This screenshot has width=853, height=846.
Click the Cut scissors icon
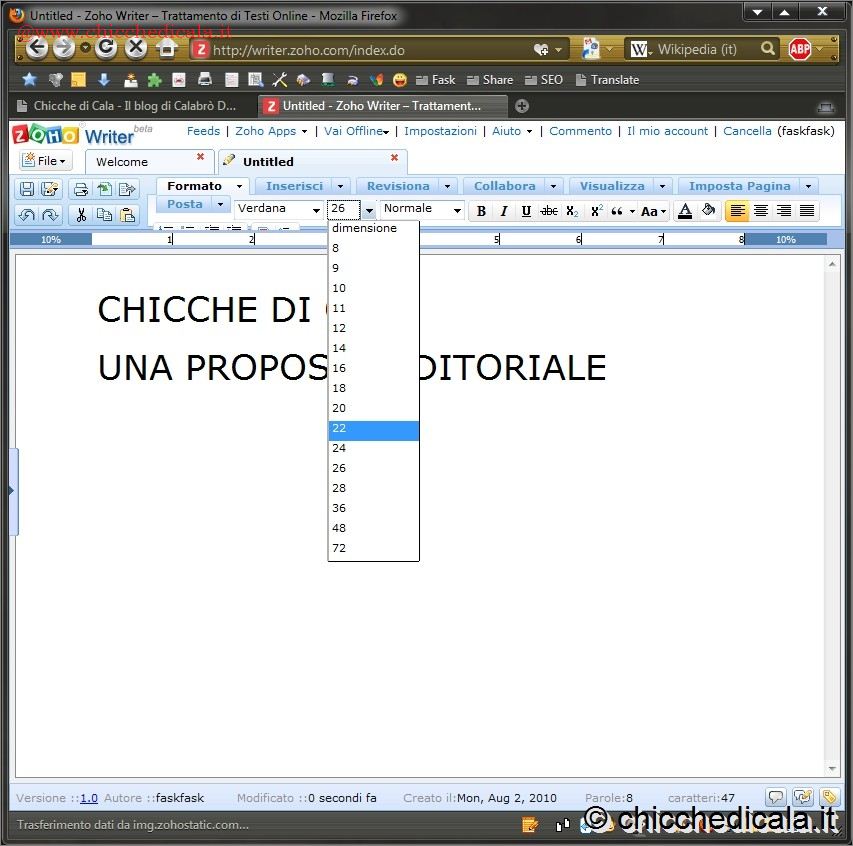click(81, 215)
